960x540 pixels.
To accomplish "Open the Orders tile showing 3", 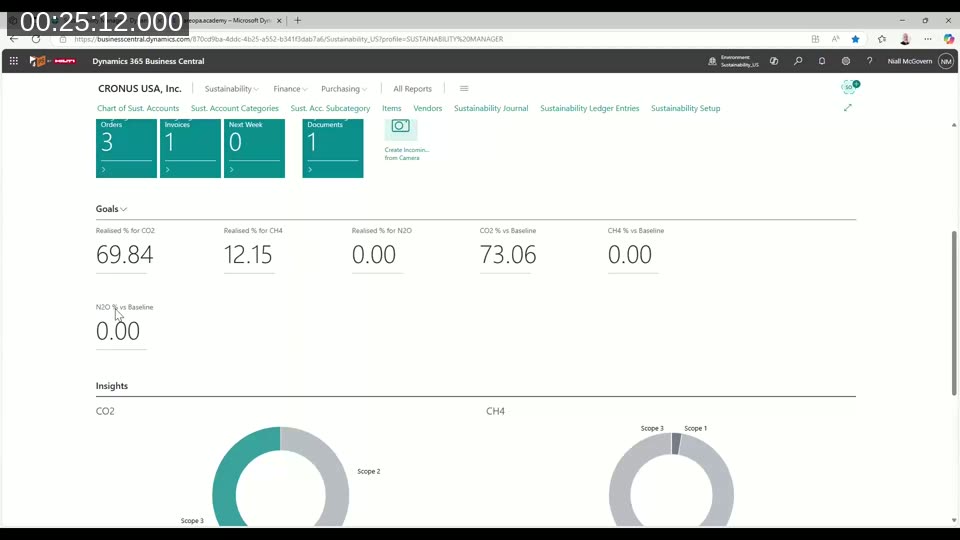I will pos(126,148).
